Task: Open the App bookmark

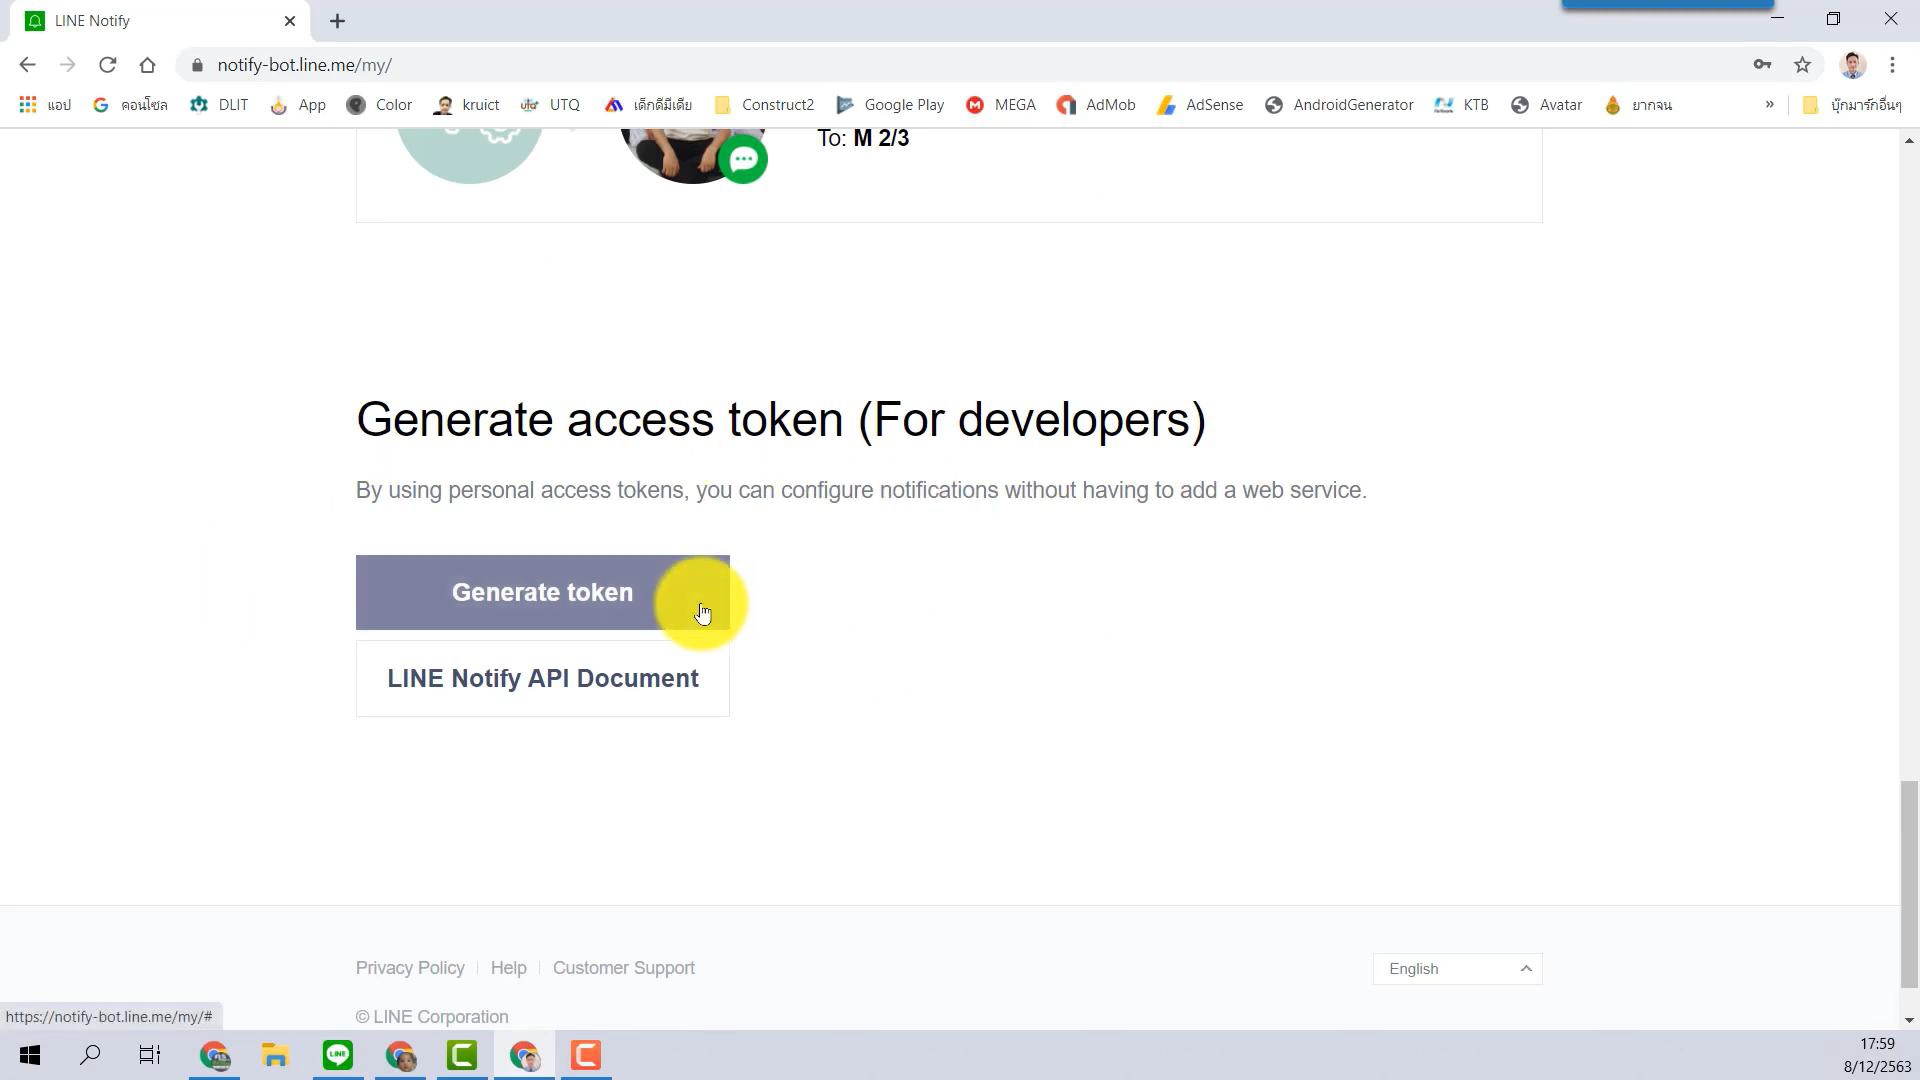Action: 298,105
